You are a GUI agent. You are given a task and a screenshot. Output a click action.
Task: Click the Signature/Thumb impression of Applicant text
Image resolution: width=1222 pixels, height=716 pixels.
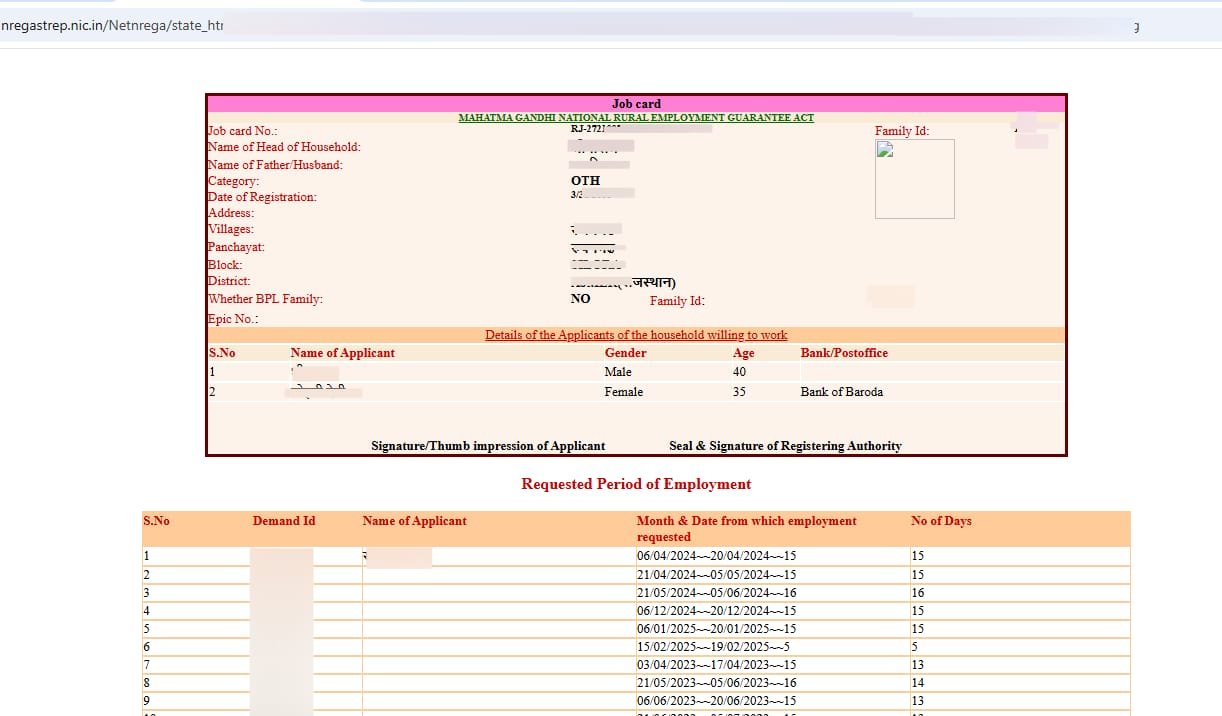(x=488, y=446)
